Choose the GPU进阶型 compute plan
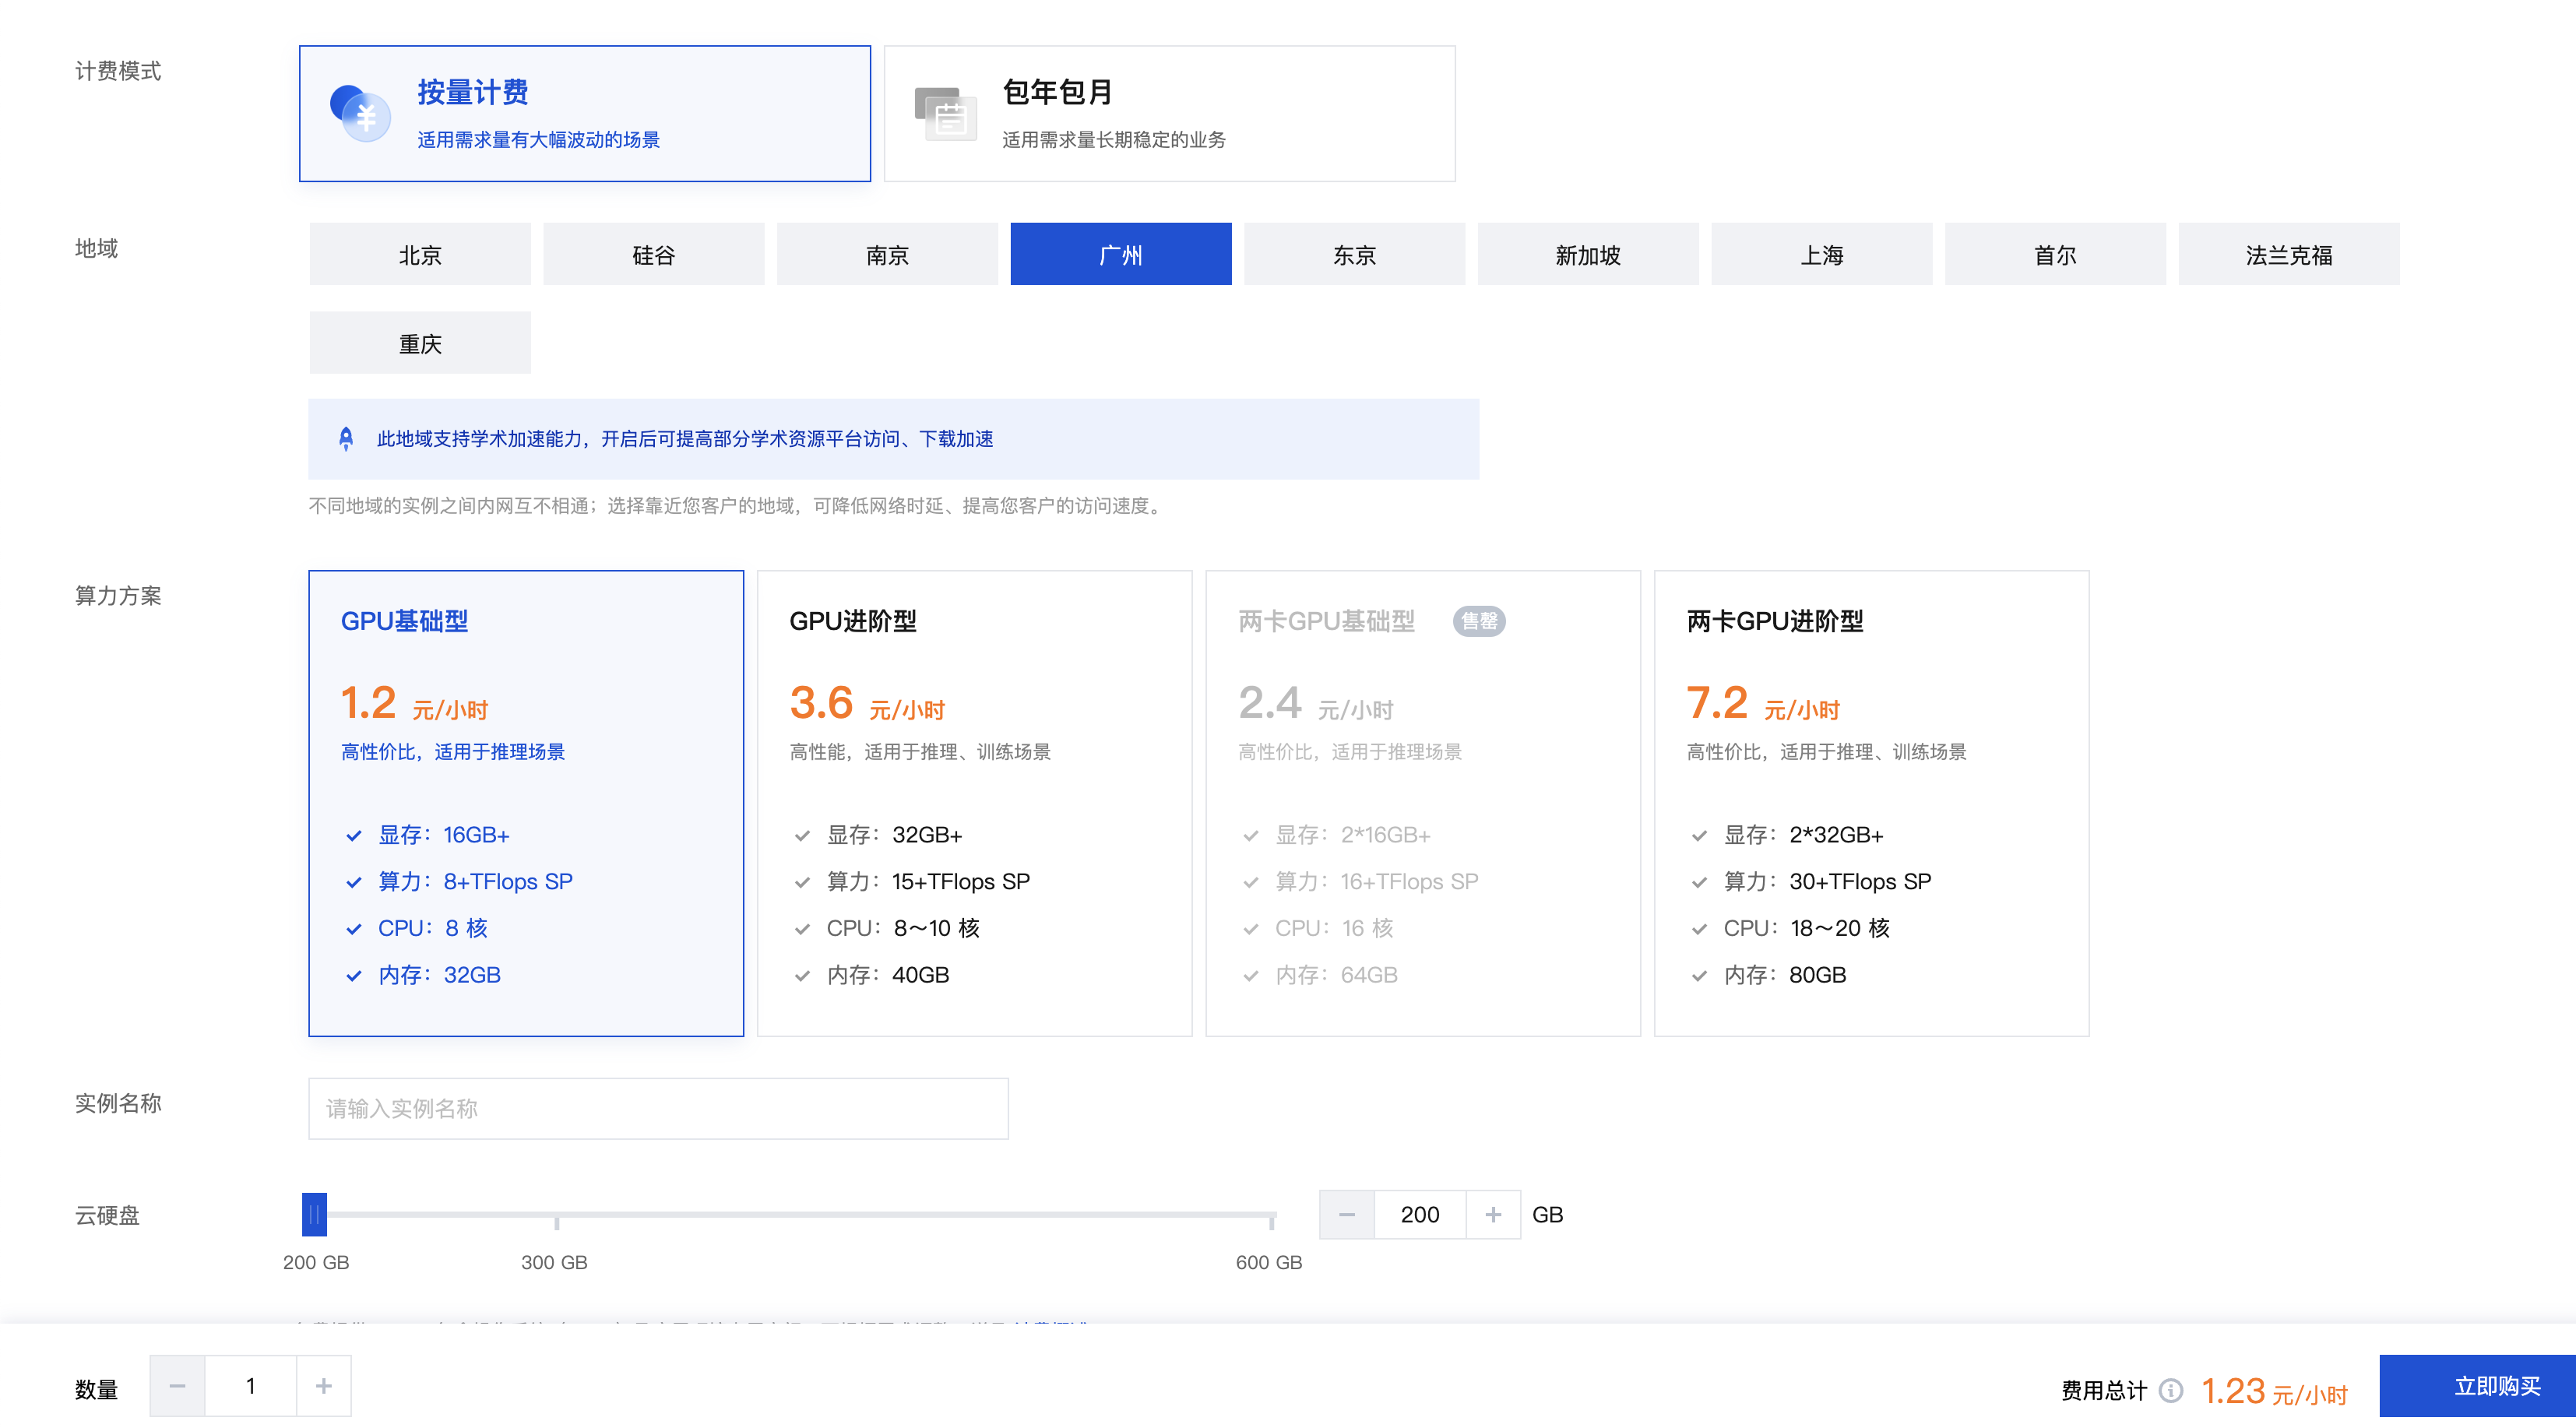Image resolution: width=2576 pixels, height=1428 pixels. tap(974, 803)
